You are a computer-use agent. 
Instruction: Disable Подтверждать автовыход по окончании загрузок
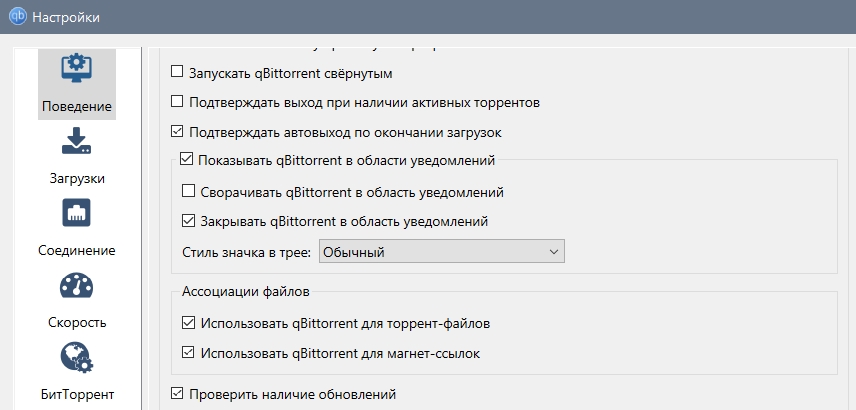click(x=177, y=131)
